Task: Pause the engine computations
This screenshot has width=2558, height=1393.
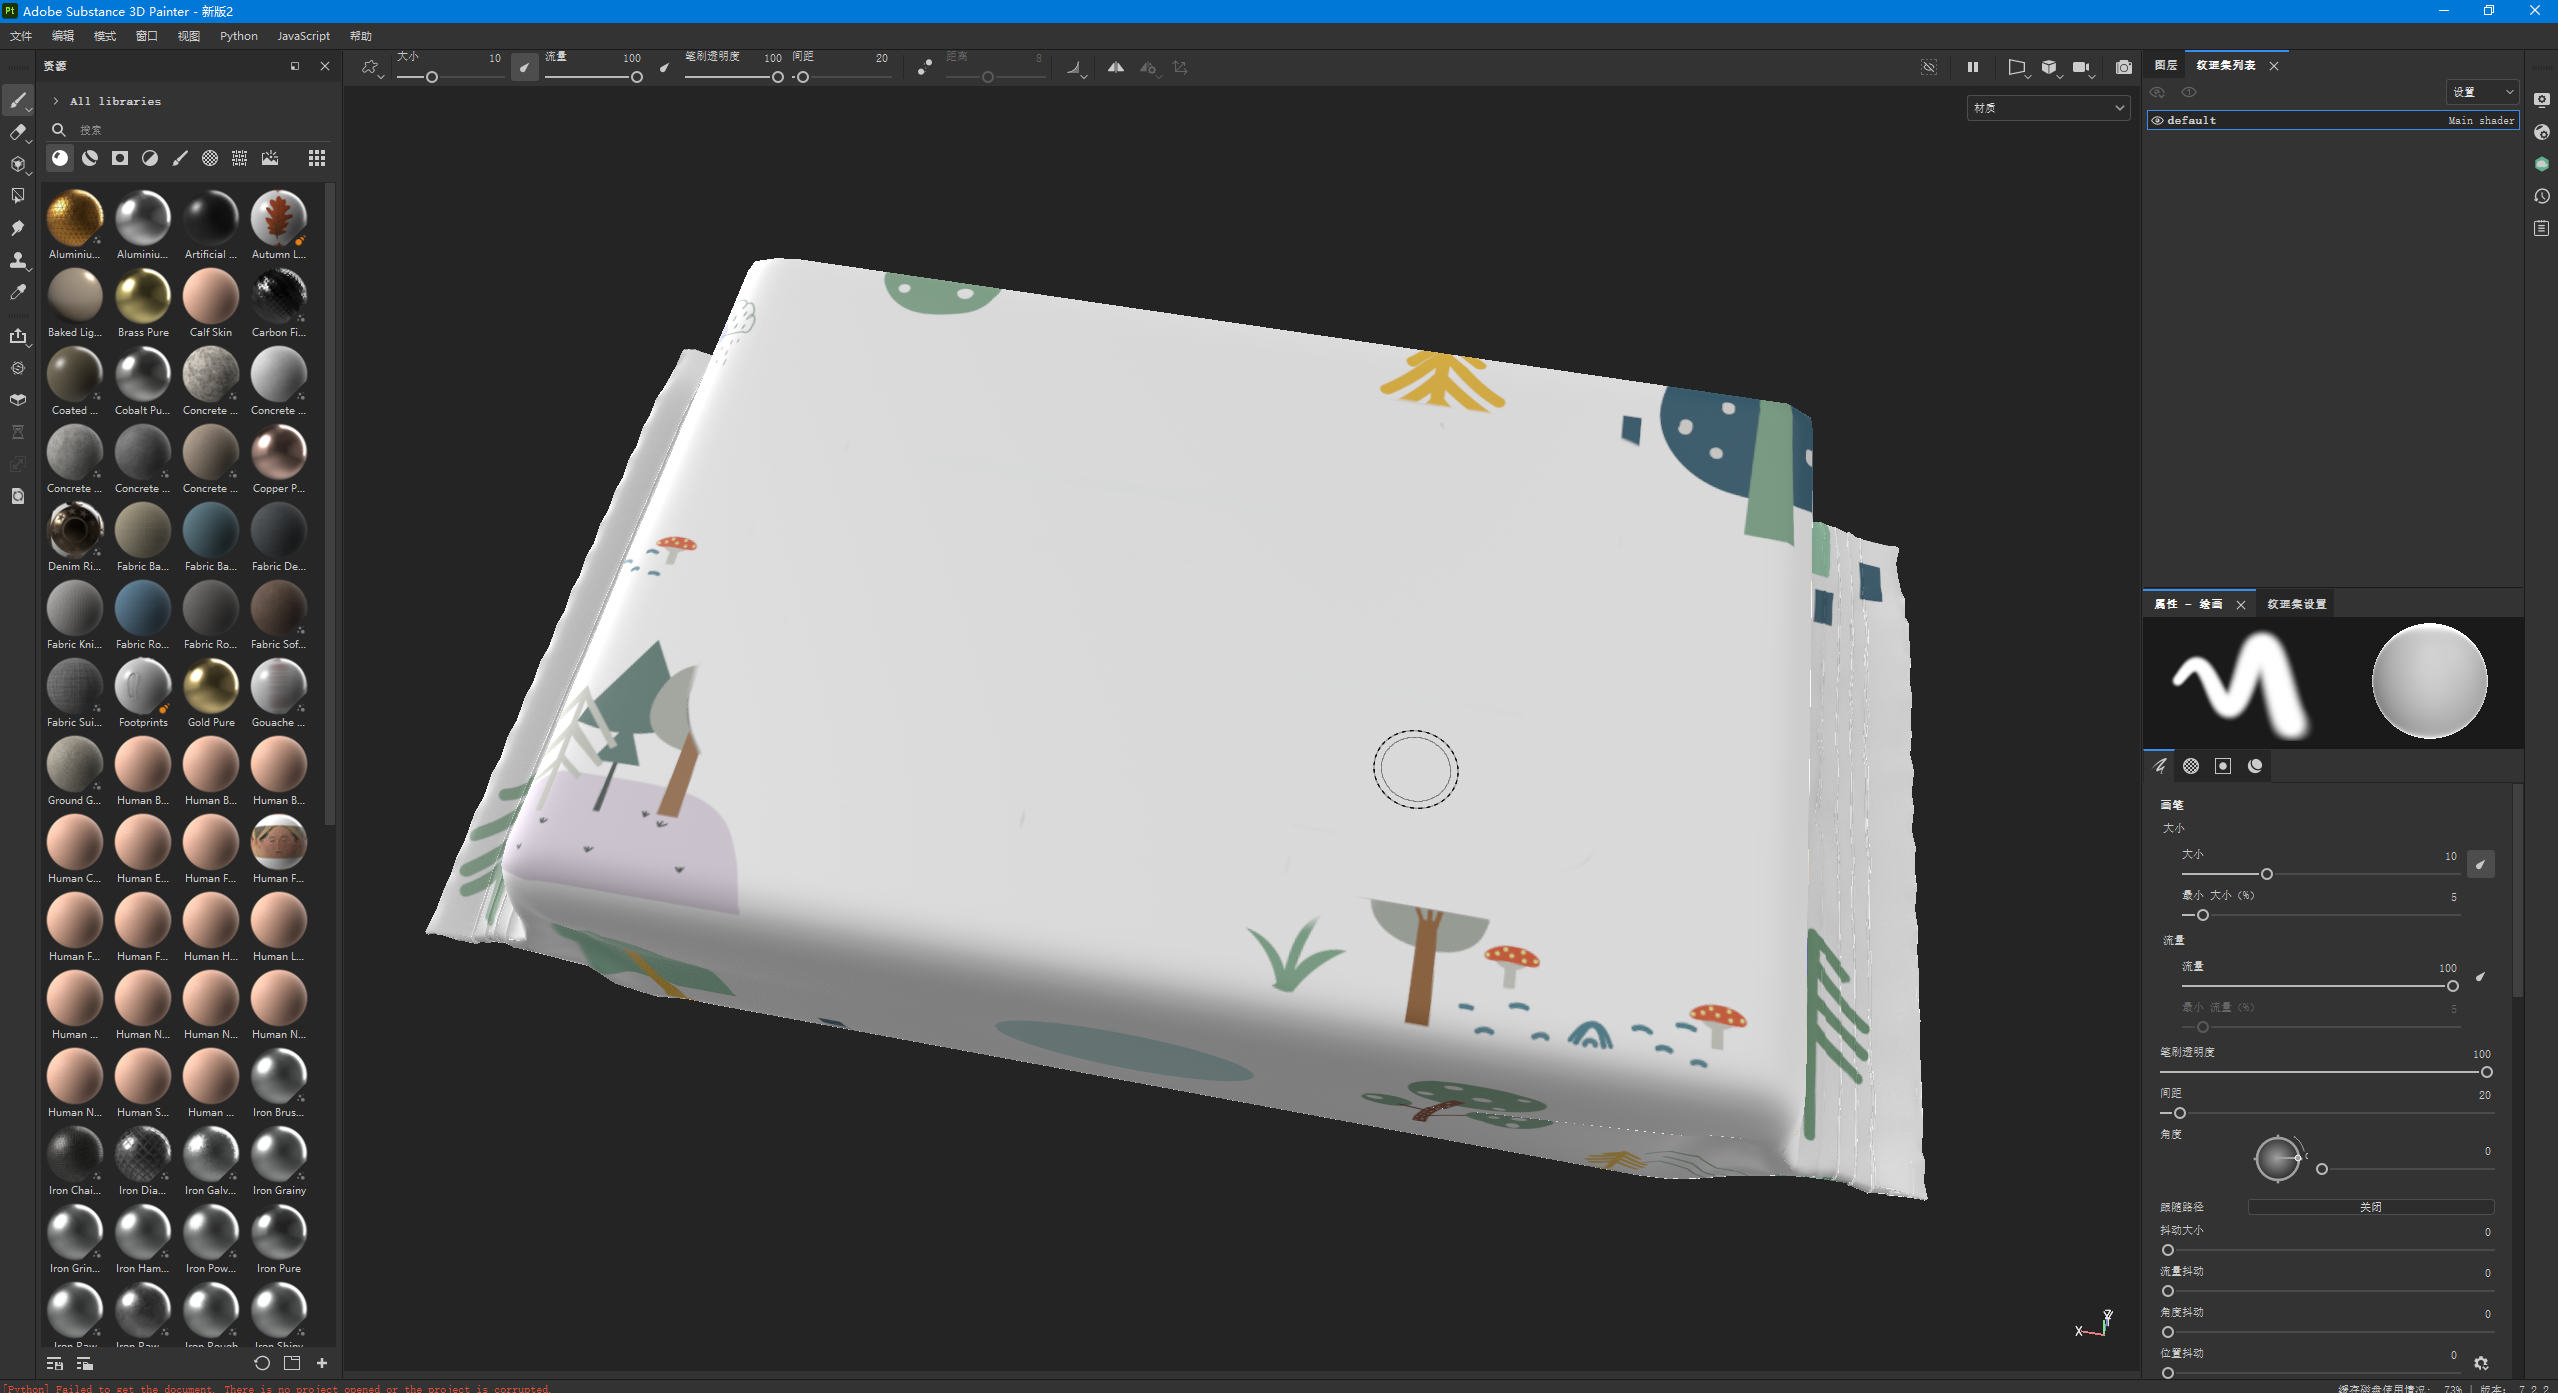Action: [x=1971, y=68]
